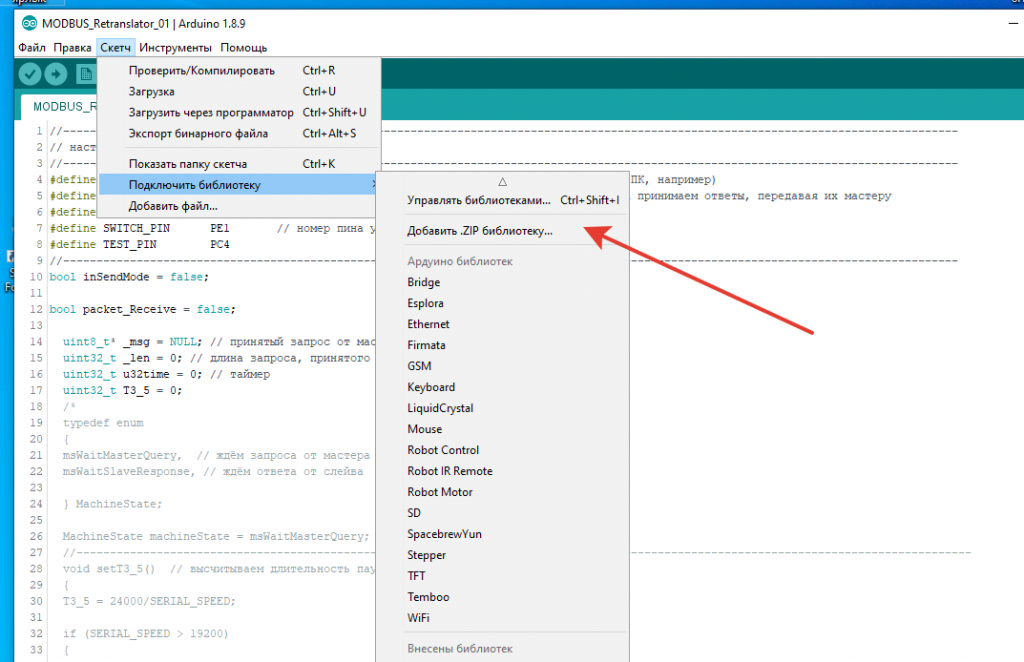Open the Помощь menu

coord(244,48)
